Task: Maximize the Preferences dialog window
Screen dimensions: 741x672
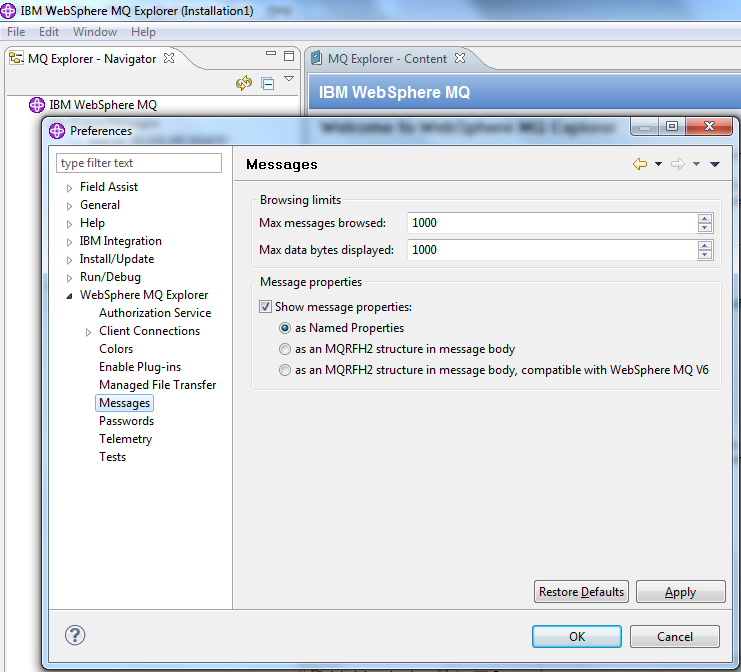Action: click(672, 126)
